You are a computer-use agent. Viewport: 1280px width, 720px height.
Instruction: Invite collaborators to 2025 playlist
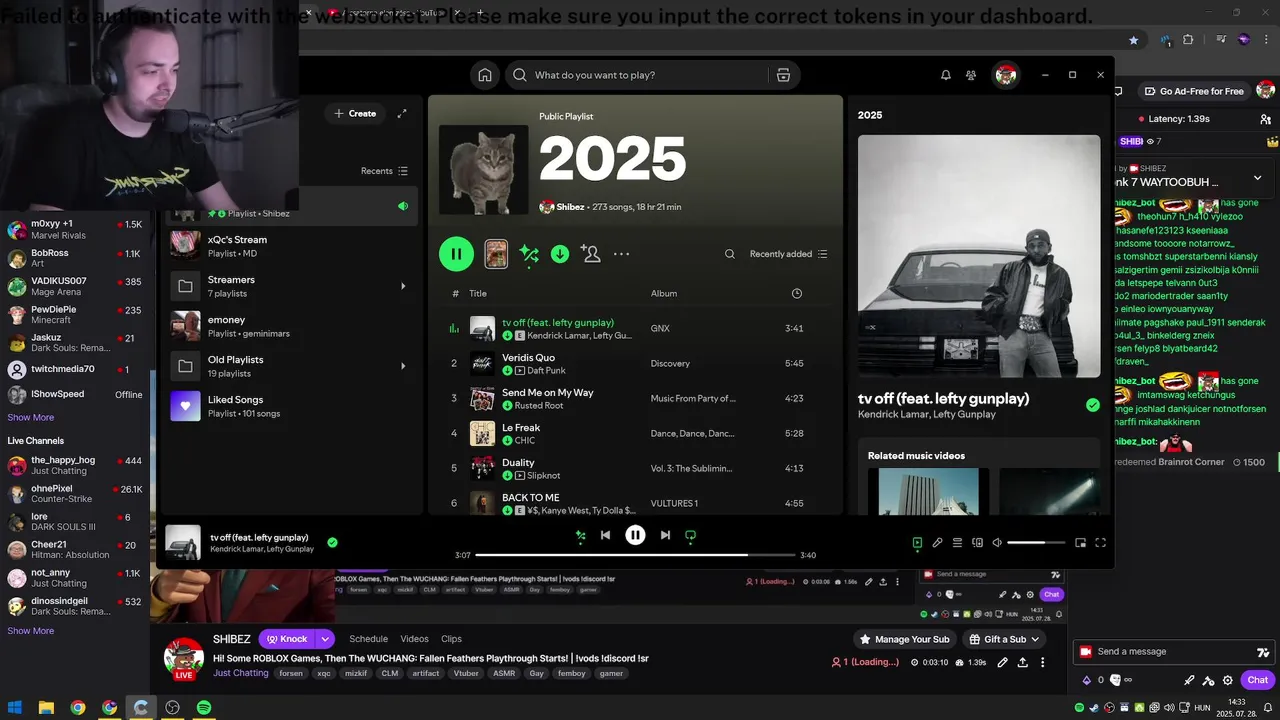[x=591, y=254]
